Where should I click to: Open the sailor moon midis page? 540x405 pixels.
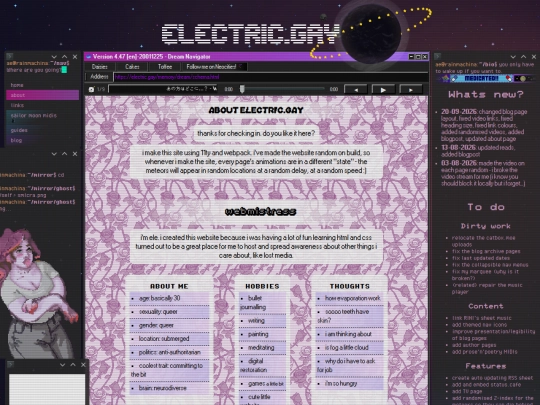click(42, 117)
